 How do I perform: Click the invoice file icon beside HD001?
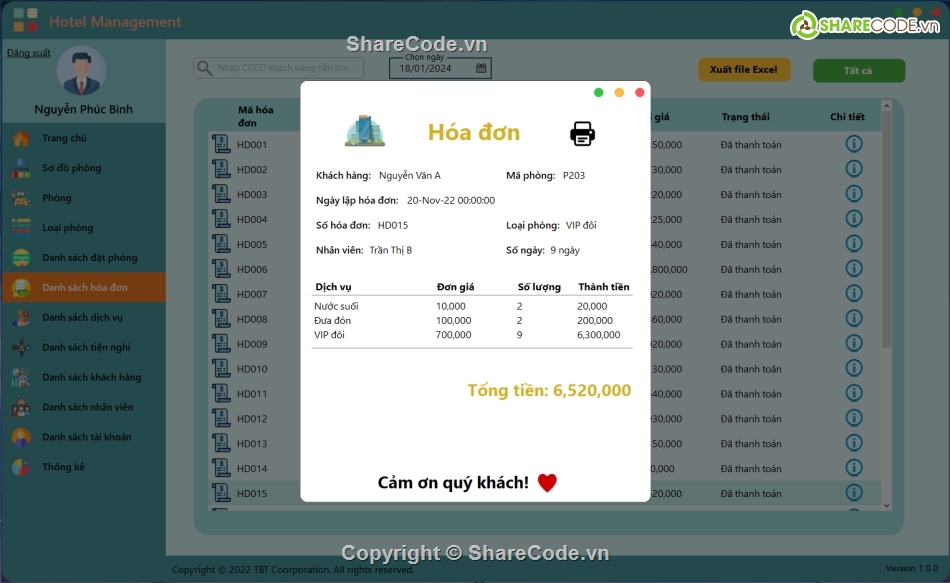[221, 143]
